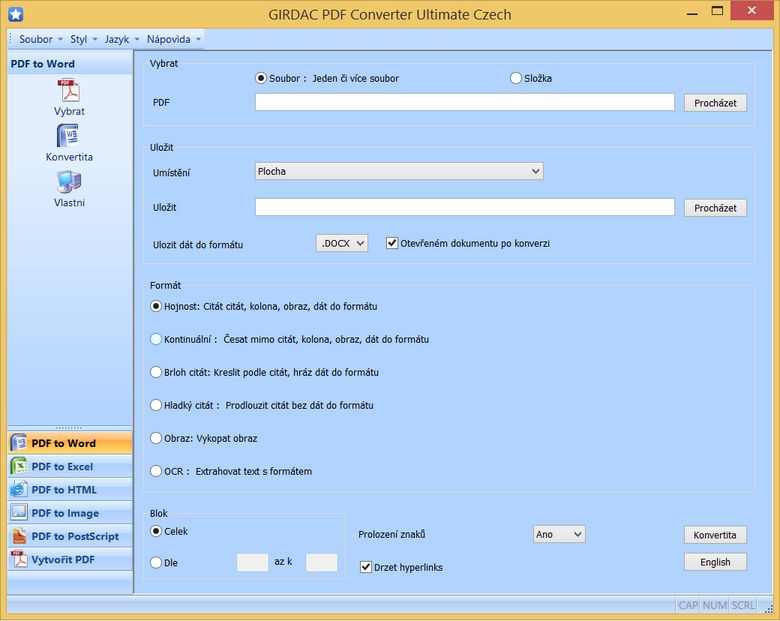Select the Dle range radio button
This screenshot has height=621, width=780.
click(156, 562)
